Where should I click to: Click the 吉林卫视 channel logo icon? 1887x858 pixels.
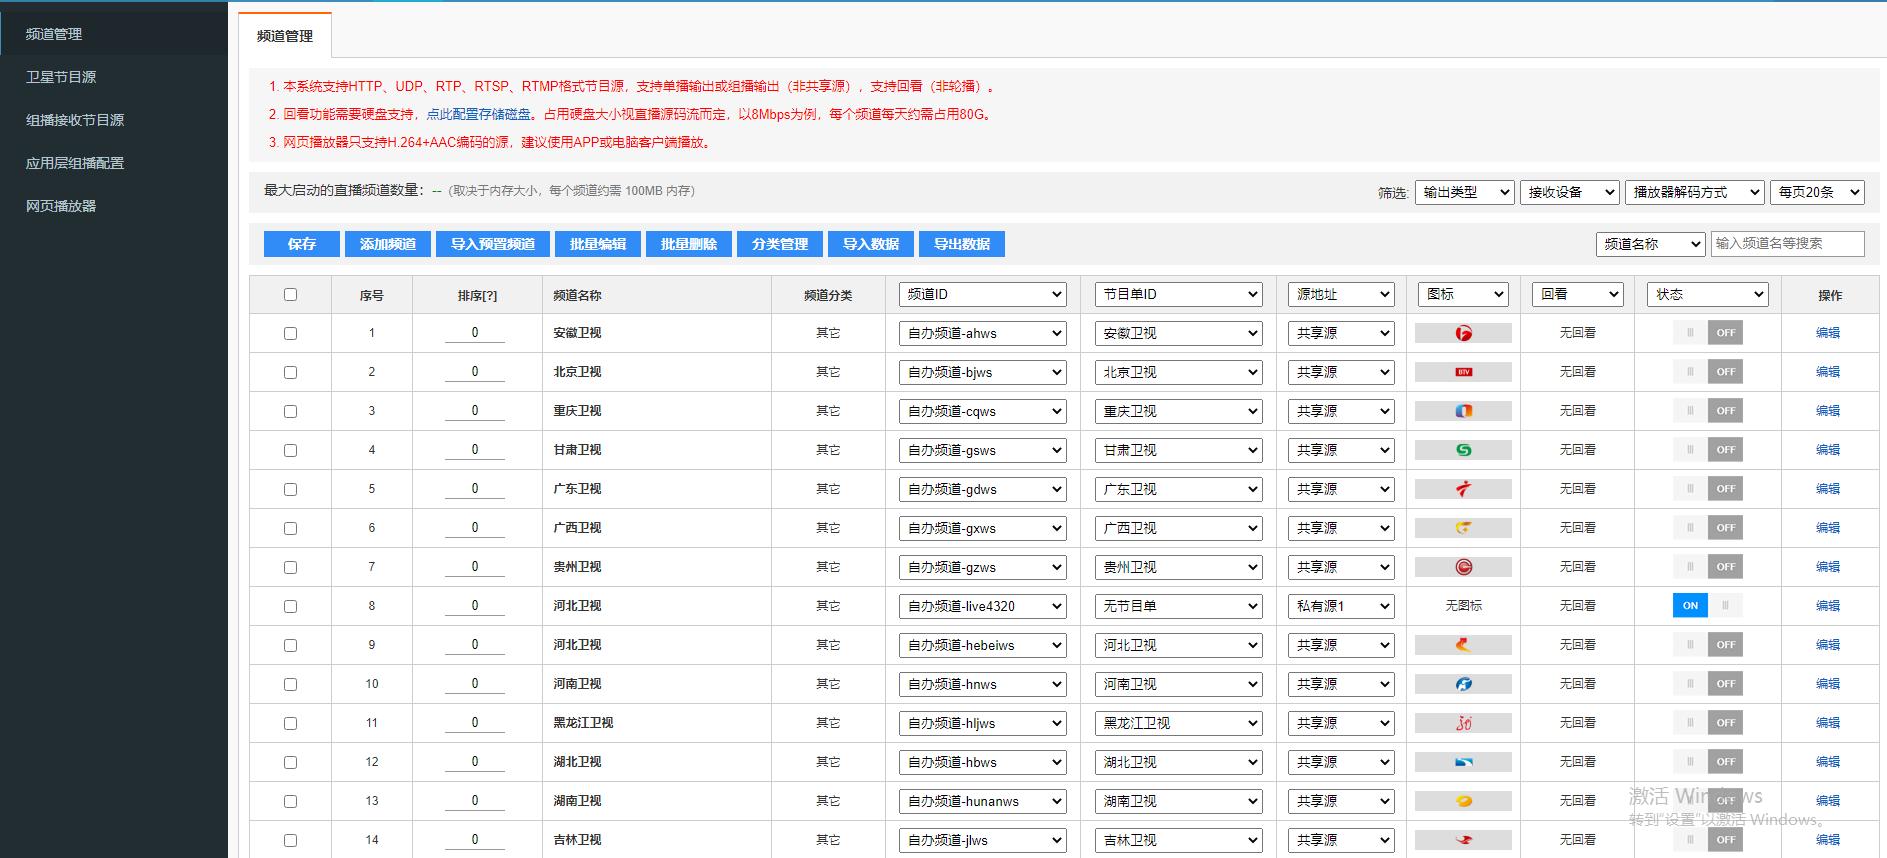click(x=1463, y=840)
